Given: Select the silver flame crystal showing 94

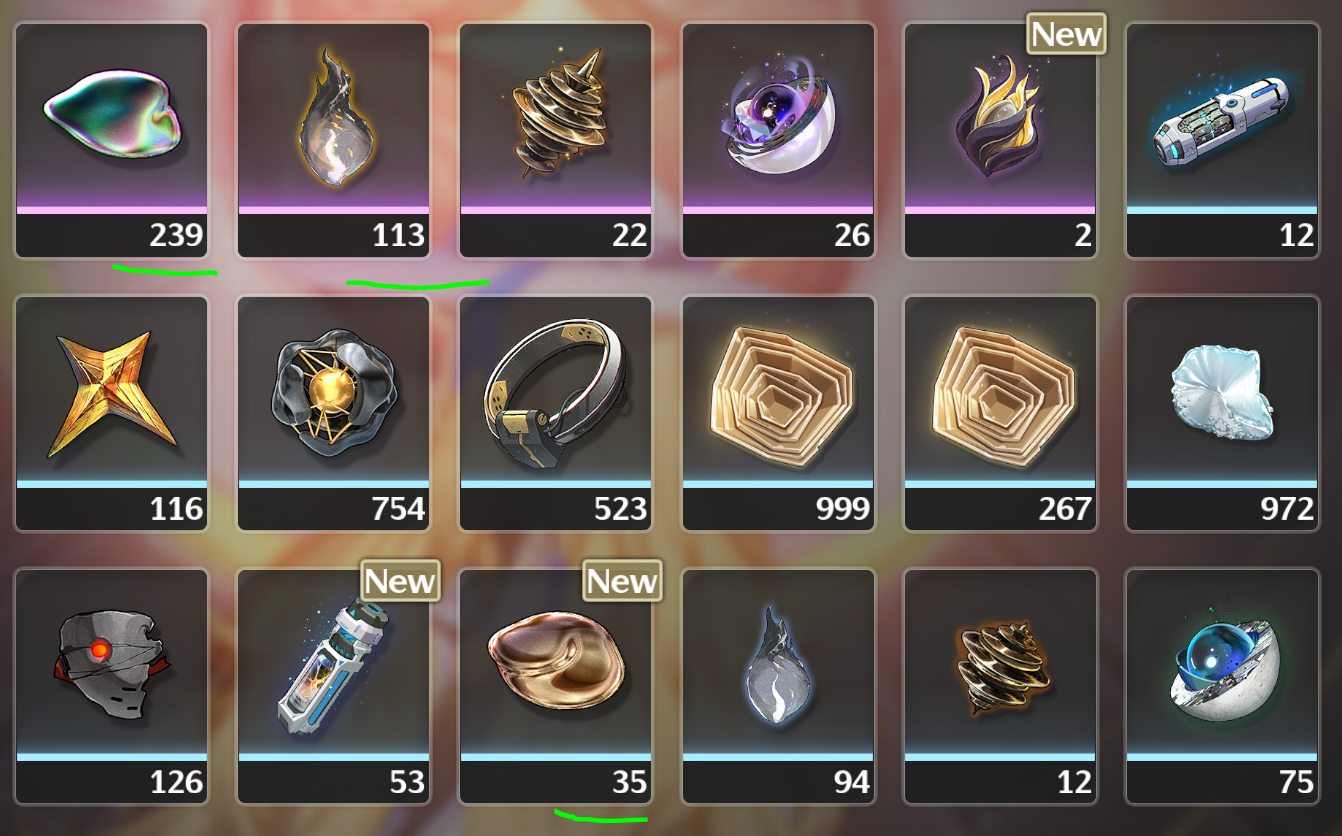Looking at the screenshot, I should click(778, 686).
